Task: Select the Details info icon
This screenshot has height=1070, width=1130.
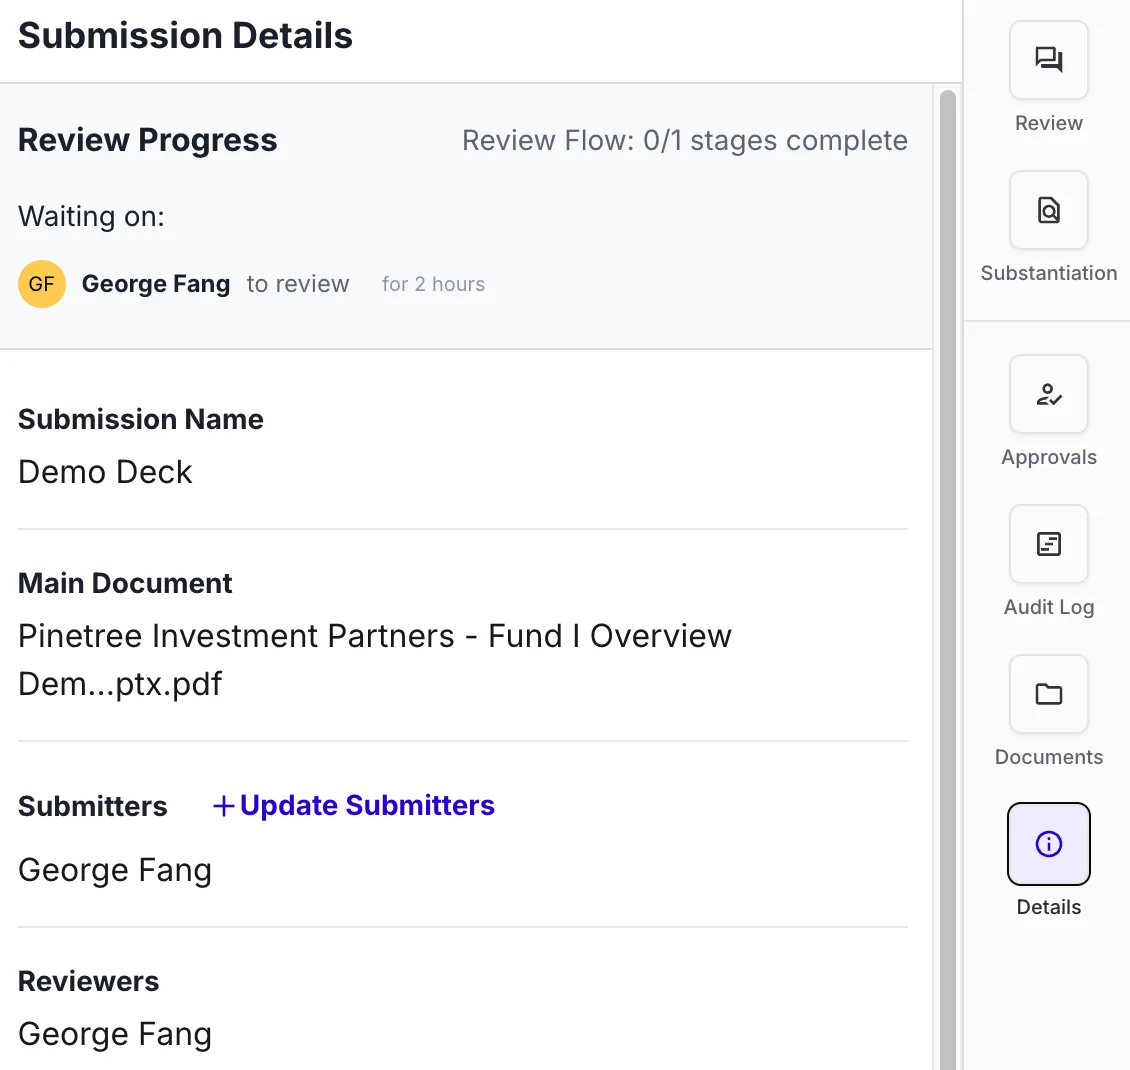Action: [x=1049, y=844]
